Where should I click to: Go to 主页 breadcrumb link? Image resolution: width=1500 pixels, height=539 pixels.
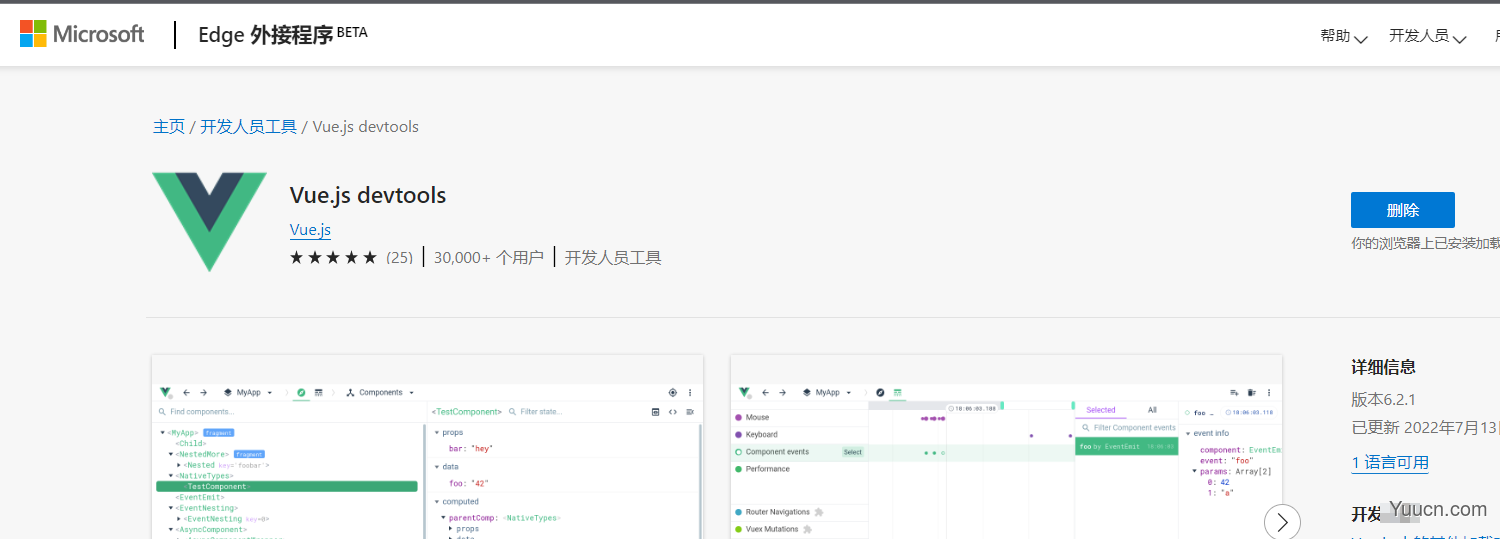point(169,127)
